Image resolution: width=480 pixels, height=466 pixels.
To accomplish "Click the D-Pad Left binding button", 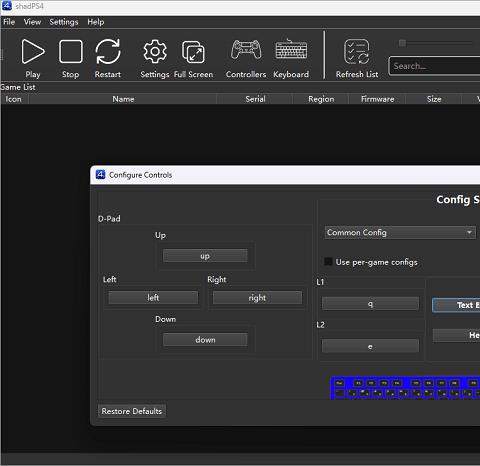I will pos(153,297).
